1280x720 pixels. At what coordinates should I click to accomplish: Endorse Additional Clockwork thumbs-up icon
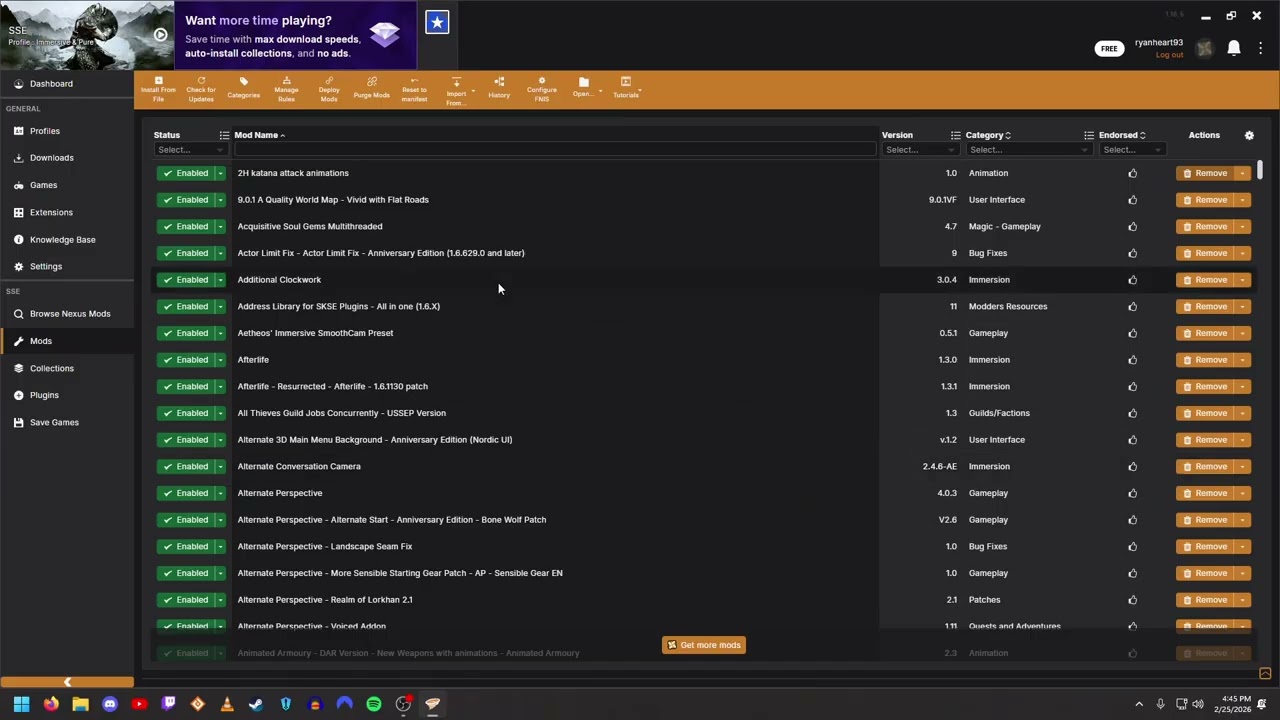click(x=1133, y=280)
